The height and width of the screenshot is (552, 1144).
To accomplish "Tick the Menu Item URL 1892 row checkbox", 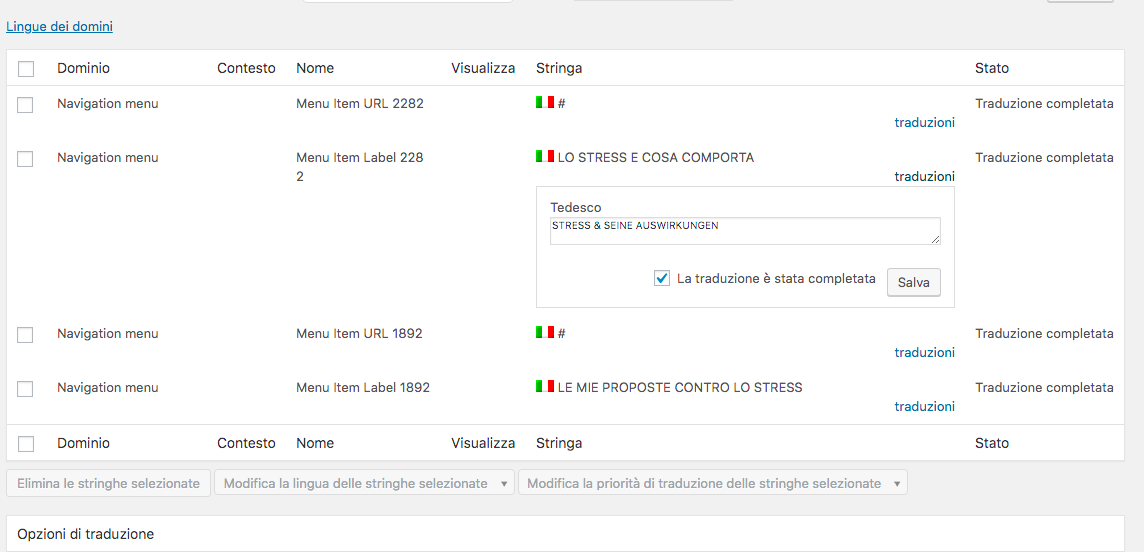I will (x=26, y=335).
